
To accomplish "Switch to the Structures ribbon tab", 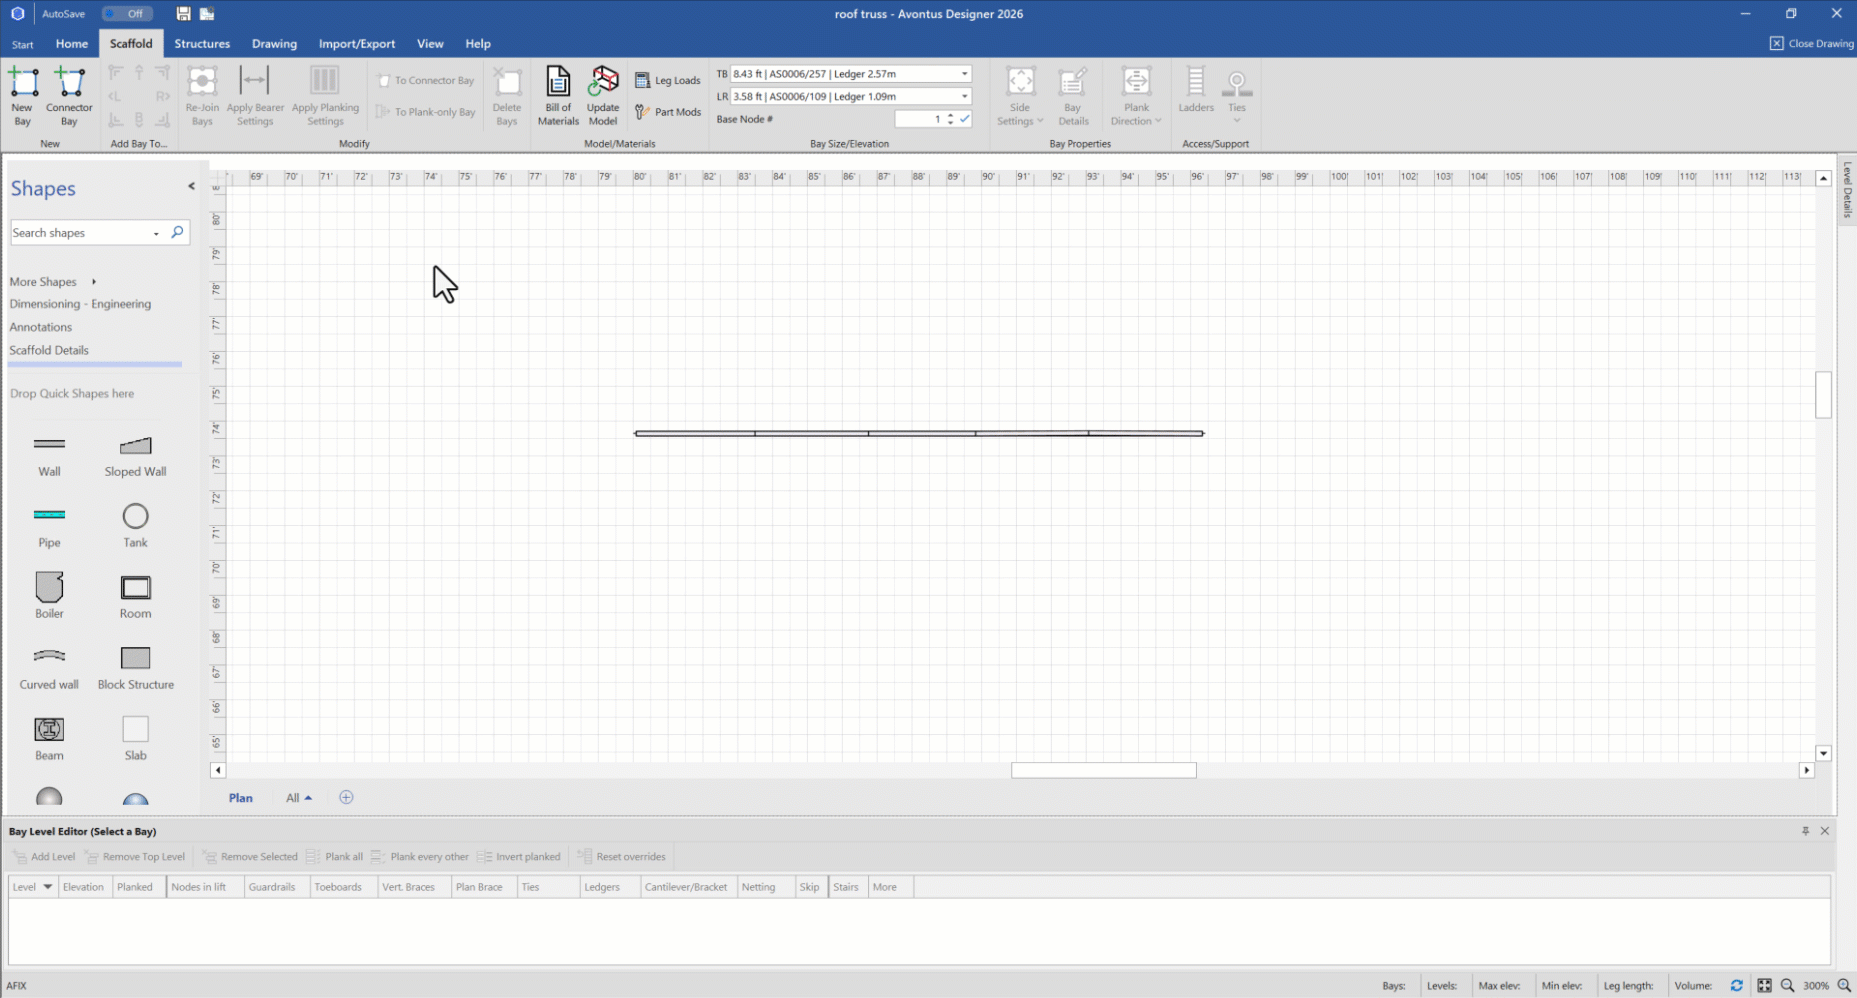I will tap(202, 44).
